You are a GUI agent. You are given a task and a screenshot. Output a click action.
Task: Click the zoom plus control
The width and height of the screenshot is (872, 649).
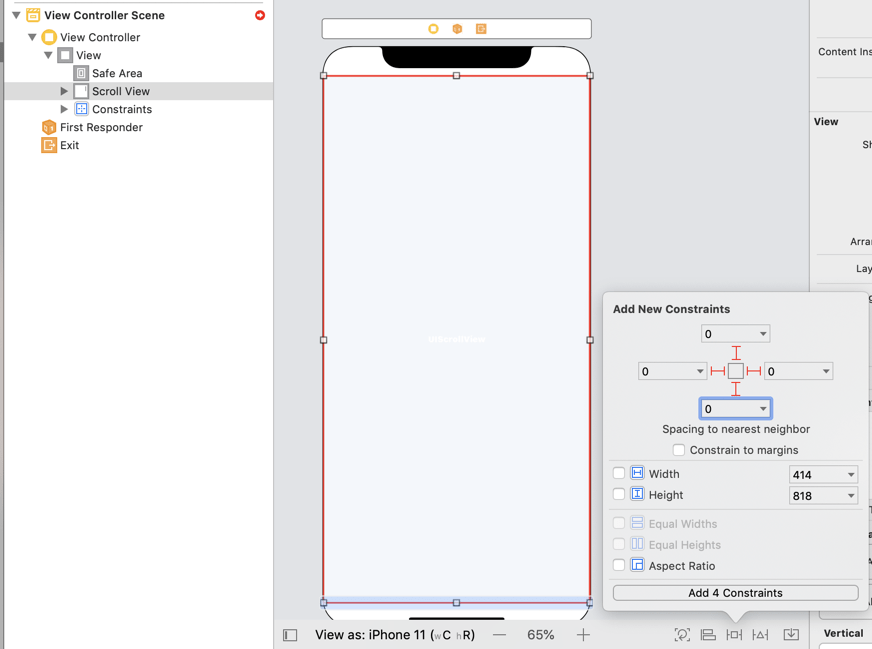[583, 634]
